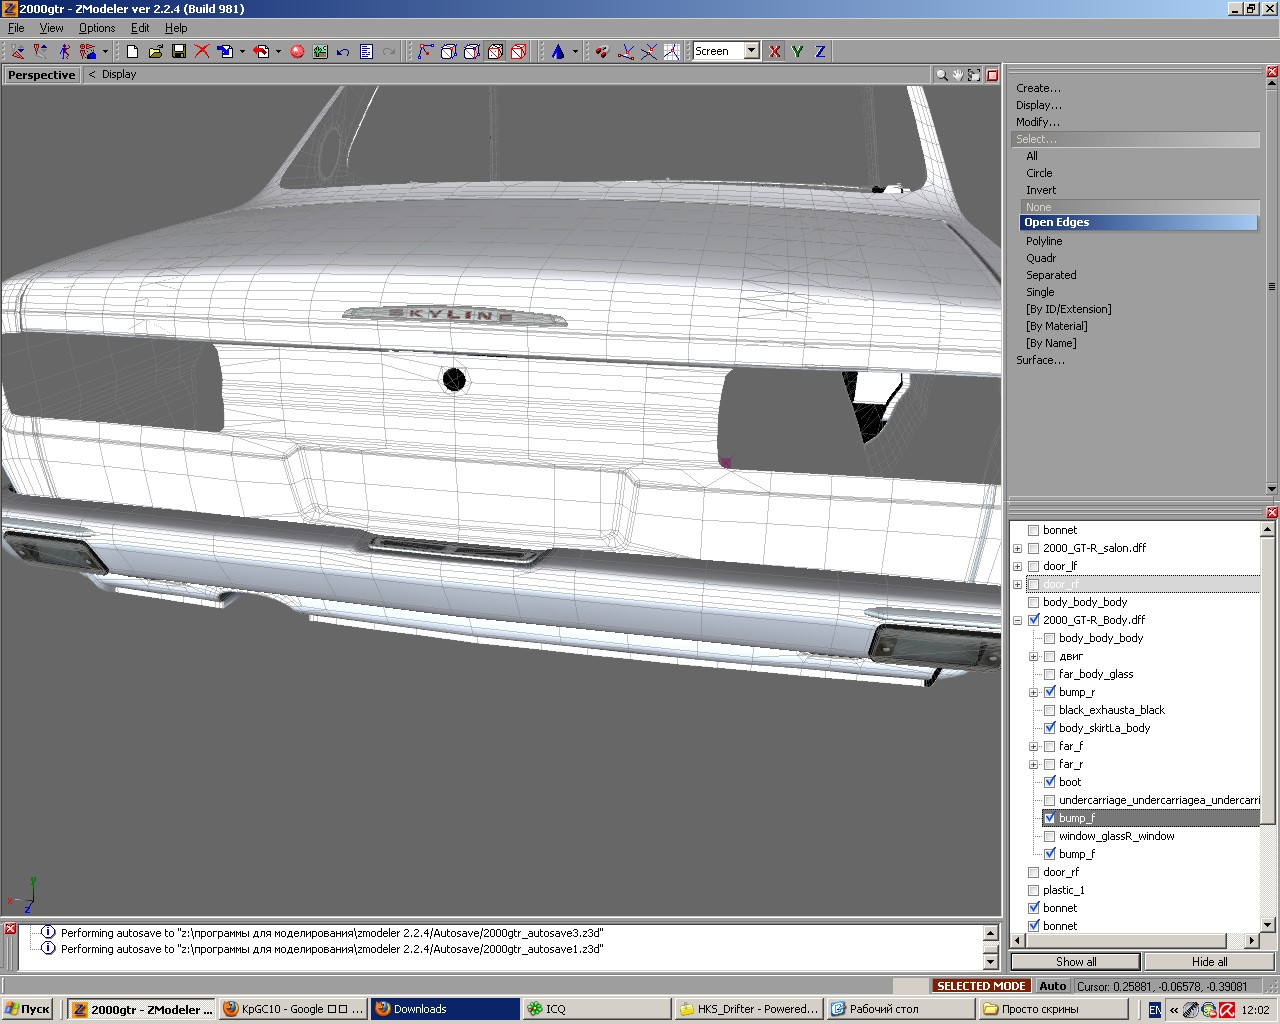Click the Undo arrow icon
Screen dimensions: 1280x1024
pos(343,51)
